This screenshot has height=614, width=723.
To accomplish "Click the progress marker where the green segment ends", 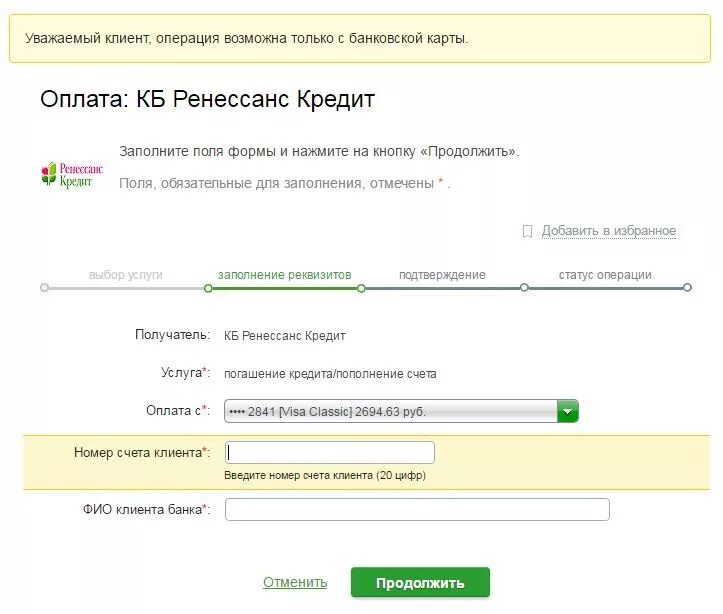I will [361, 289].
